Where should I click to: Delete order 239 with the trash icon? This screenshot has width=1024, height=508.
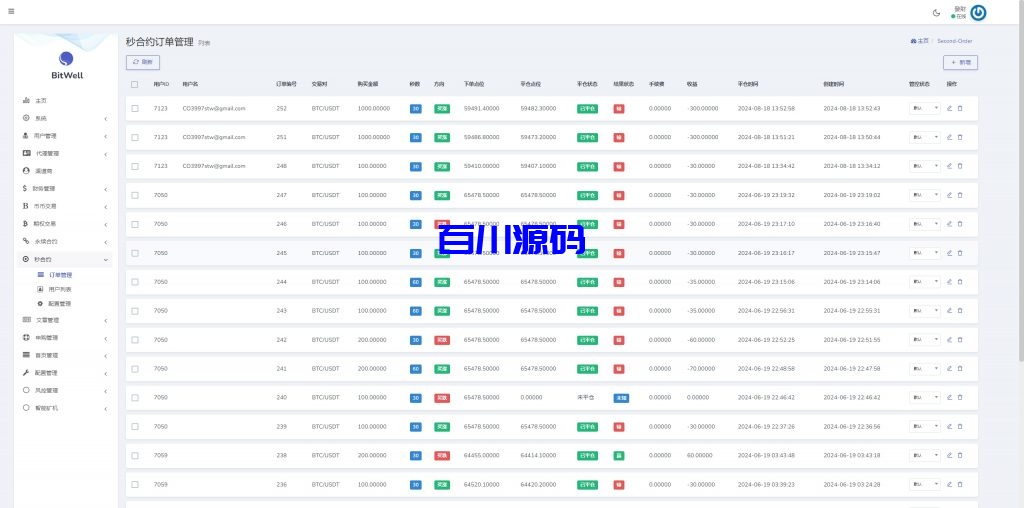pos(960,426)
